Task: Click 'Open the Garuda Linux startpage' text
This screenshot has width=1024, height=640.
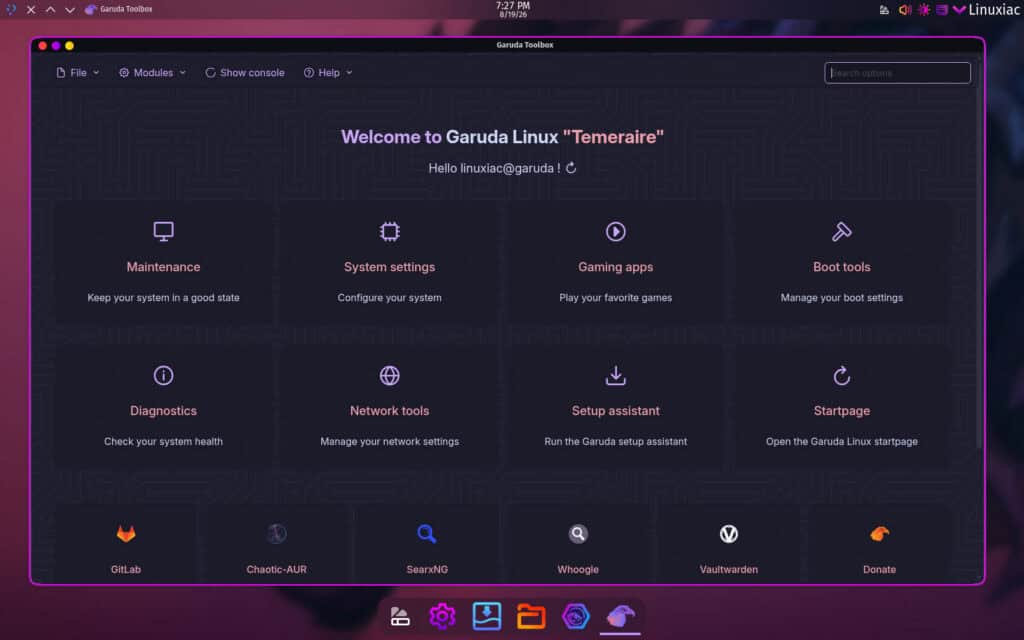Action: 841,441
